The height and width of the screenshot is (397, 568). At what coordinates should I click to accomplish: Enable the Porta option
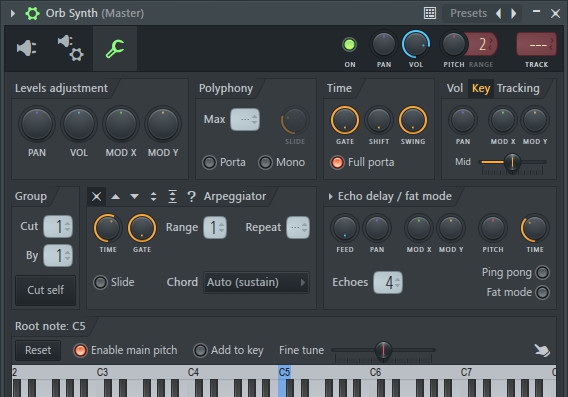tap(209, 162)
